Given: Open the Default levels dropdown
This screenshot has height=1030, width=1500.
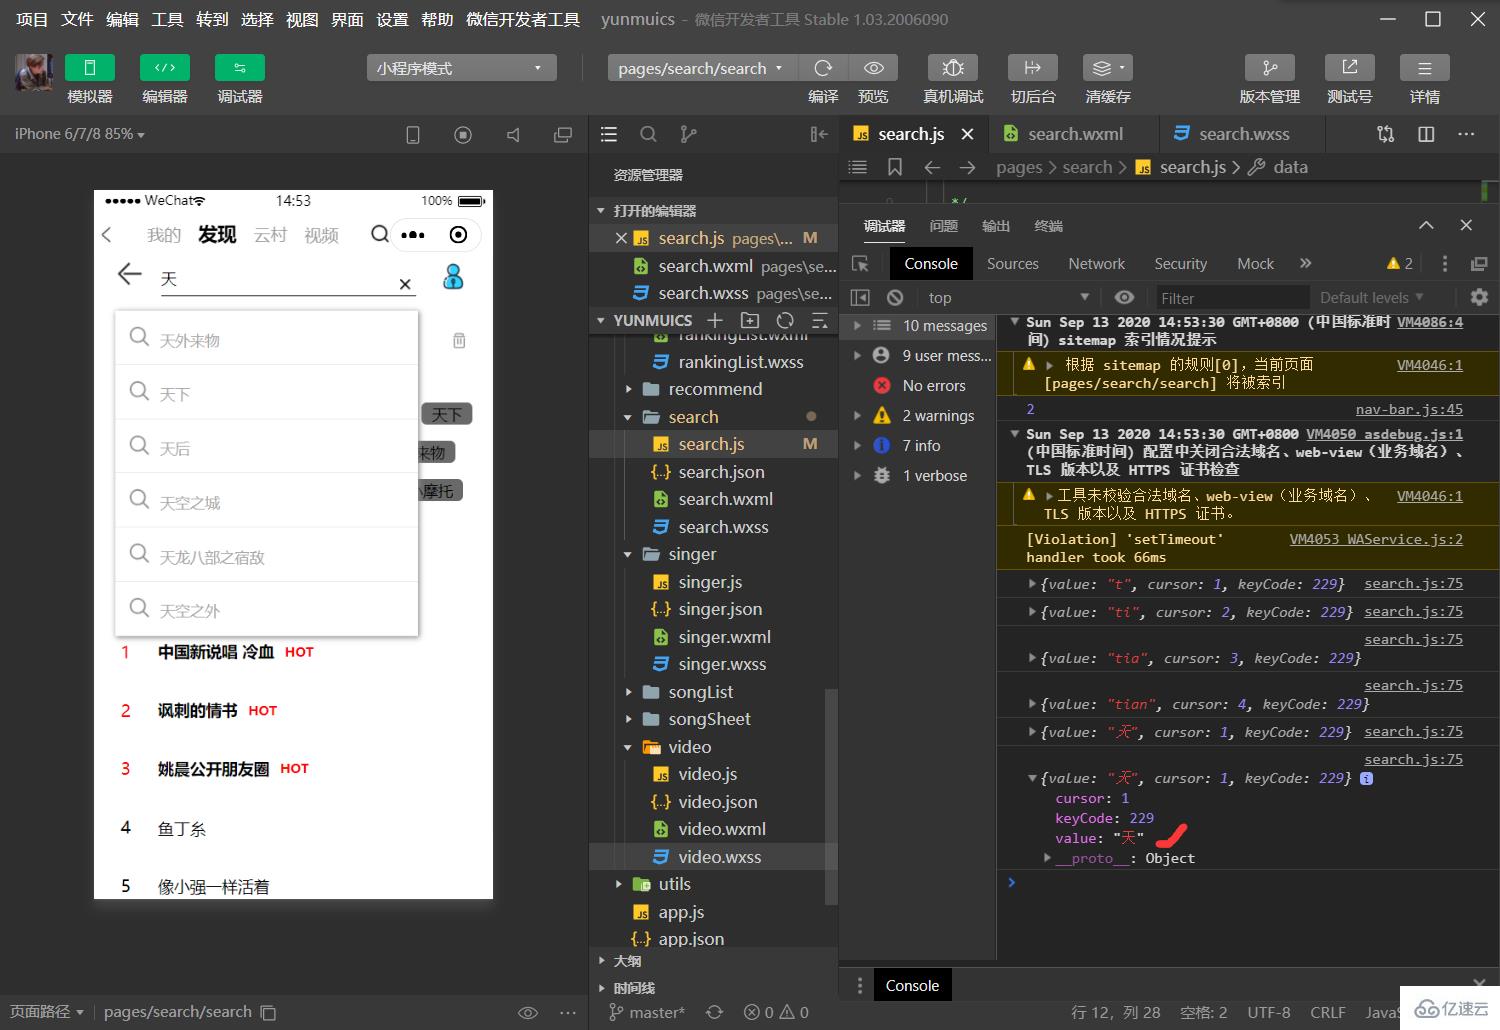Looking at the screenshot, I should pyautogui.click(x=1371, y=298).
